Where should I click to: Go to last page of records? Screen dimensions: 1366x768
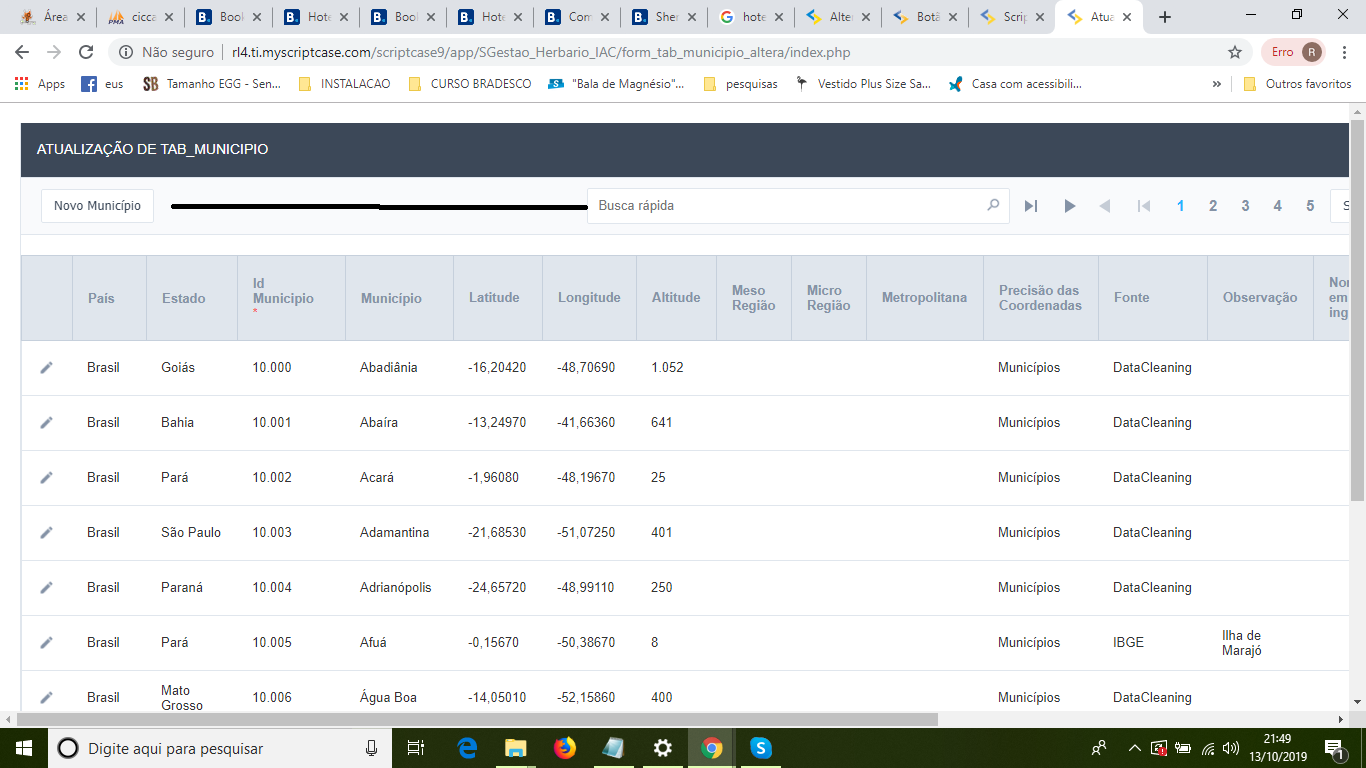pyautogui.click(x=1031, y=206)
